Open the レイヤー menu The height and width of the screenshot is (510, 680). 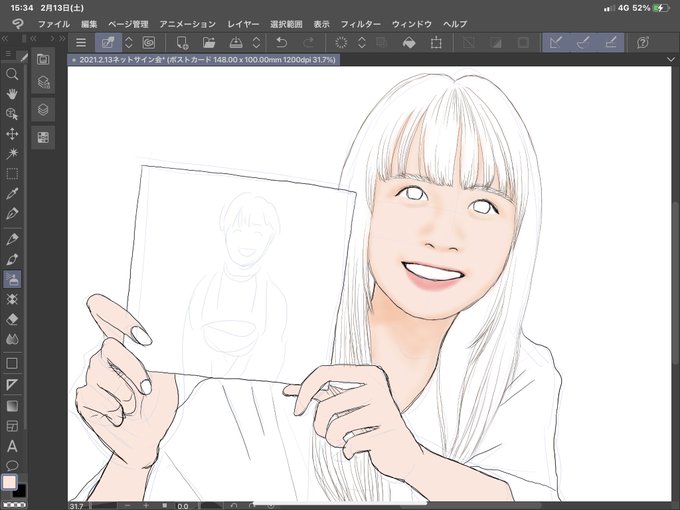click(x=243, y=24)
